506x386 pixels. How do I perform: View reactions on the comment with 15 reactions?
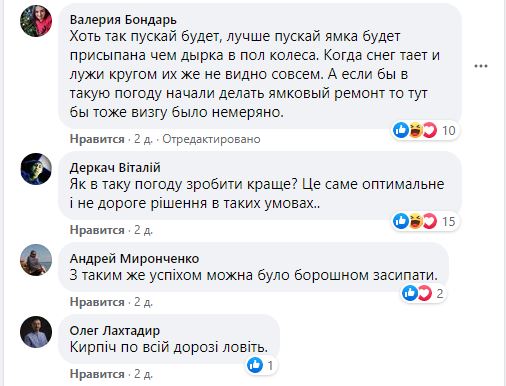pyautogui.click(x=425, y=221)
